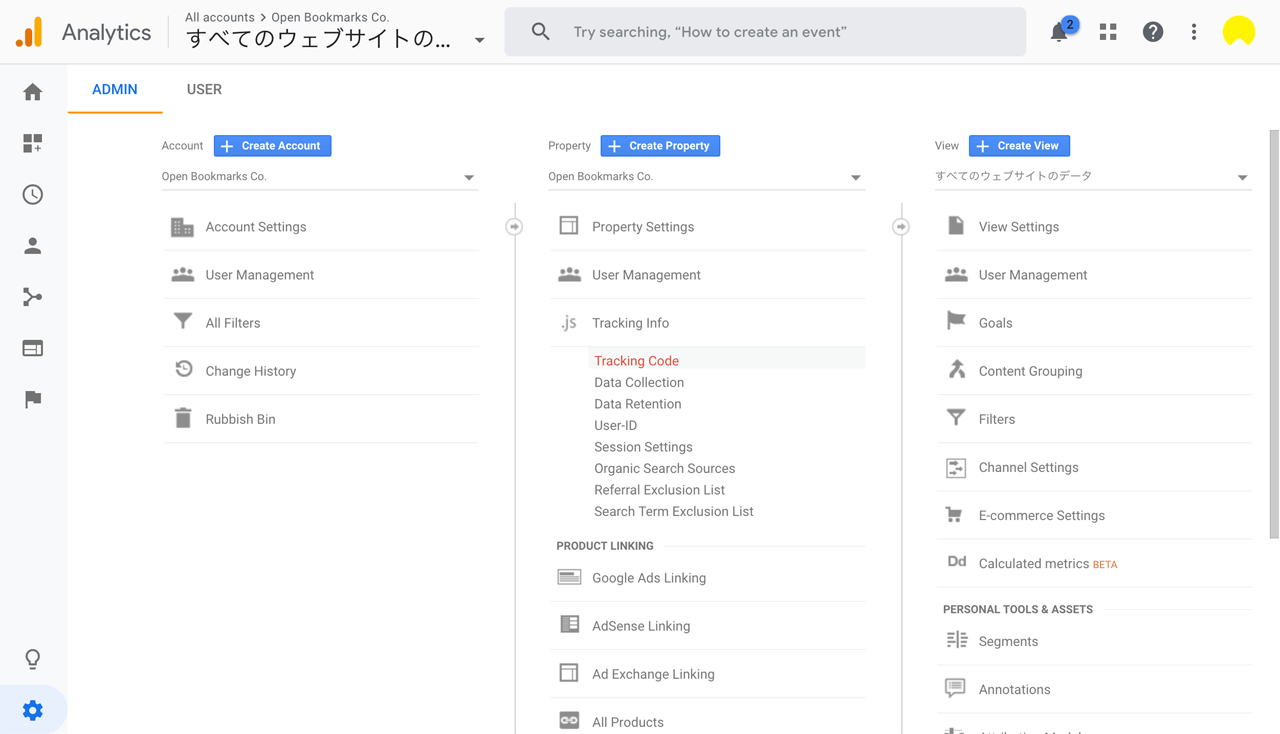Viewport: 1280px width, 734px height.
Task: Click the Annotations speech bubble icon
Action: pyautogui.click(x=955, y=689)
